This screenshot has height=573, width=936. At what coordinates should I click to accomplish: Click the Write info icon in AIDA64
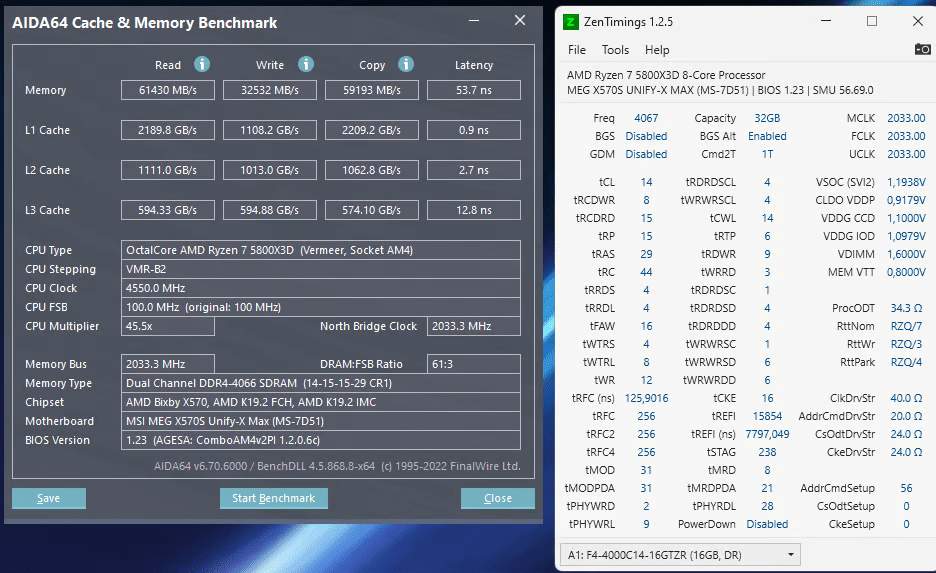pos(306,64)
